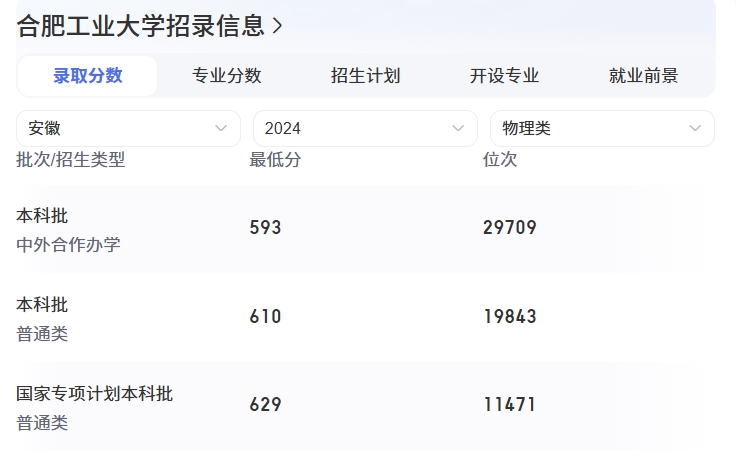Click chevron arrow in 2024 selector
Screen dimensions: 736x458
click(x=458, y=128)
